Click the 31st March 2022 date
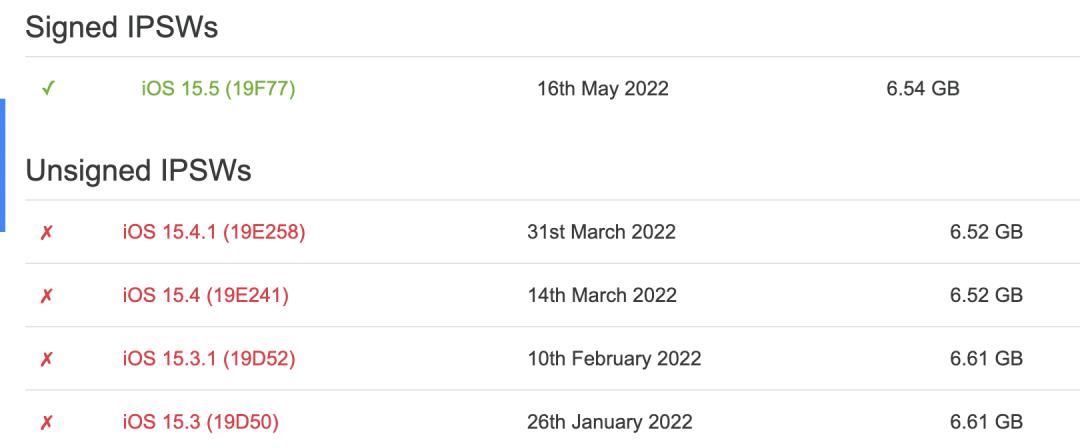 tap(601, 232)
